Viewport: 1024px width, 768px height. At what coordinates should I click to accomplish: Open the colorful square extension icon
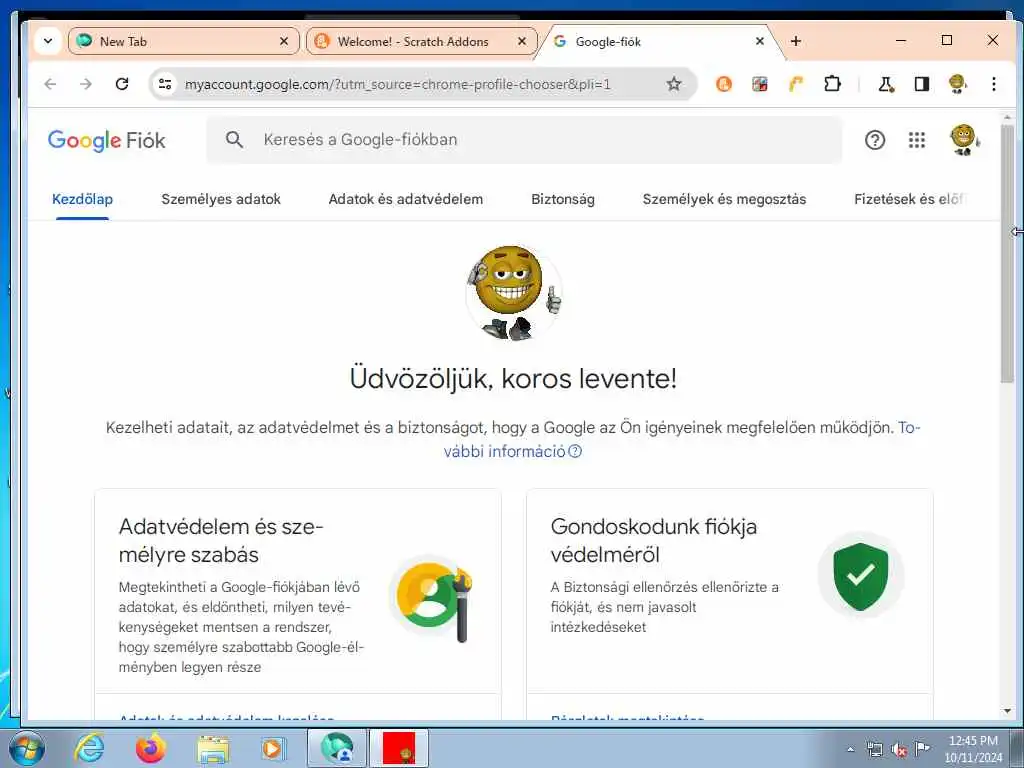[x=760, y=84]
